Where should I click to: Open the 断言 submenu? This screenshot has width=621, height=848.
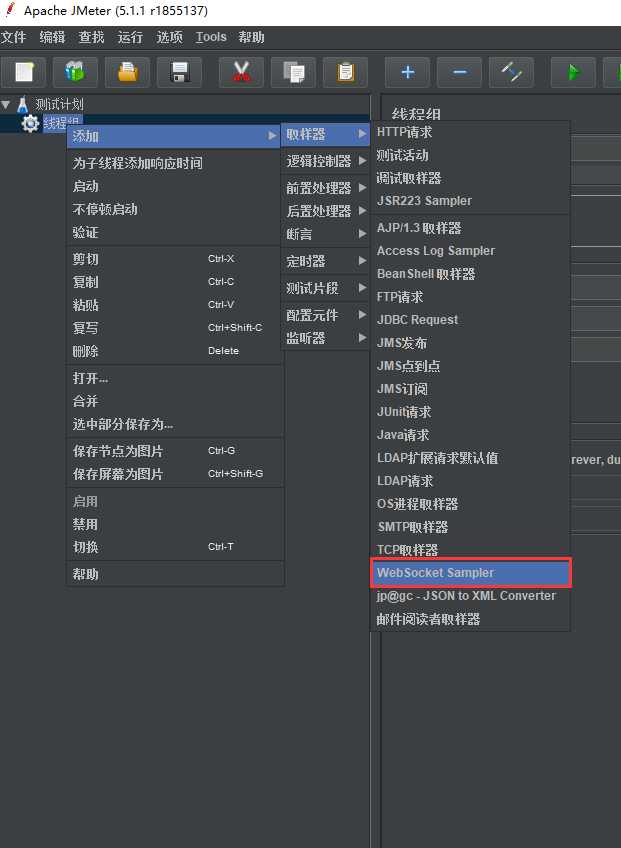tap(326, 234)
